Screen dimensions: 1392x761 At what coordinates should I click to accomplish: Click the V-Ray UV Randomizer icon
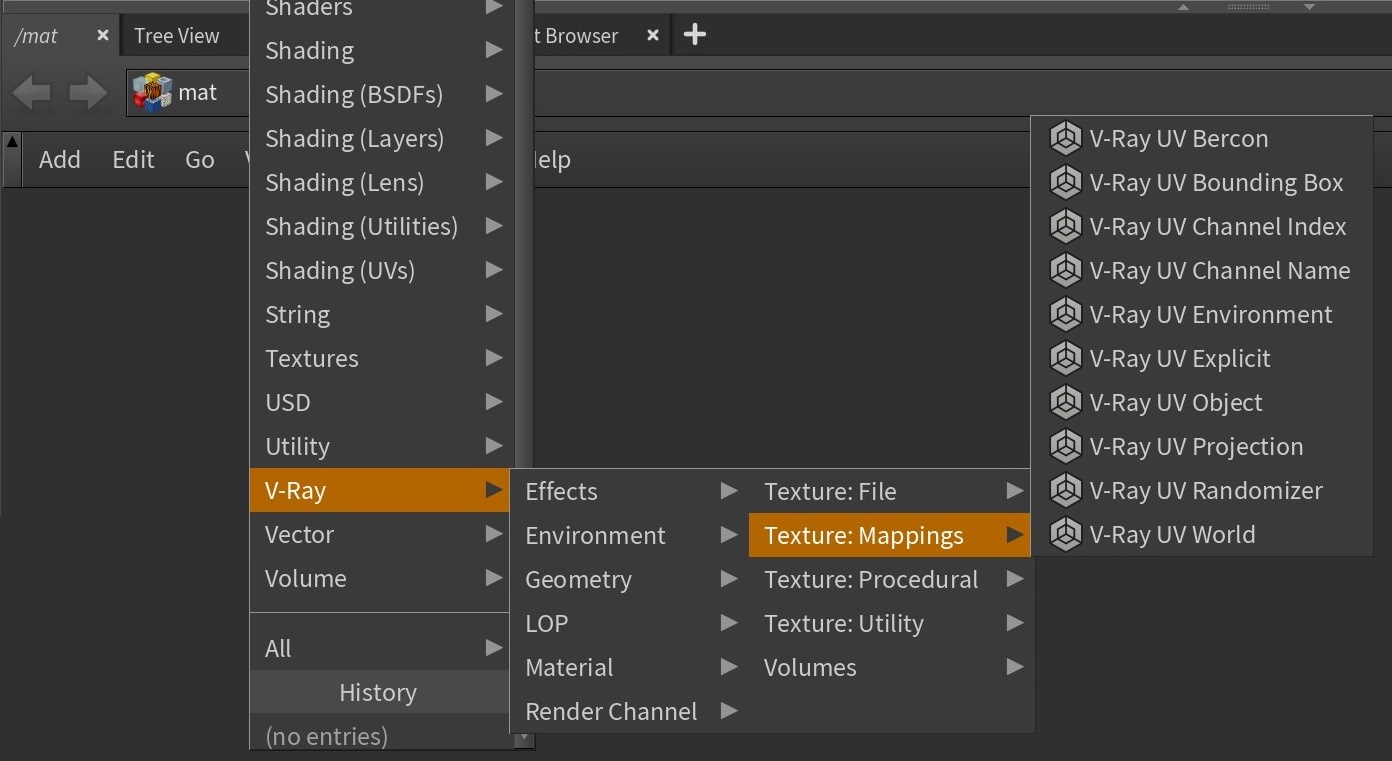[1065, 490]
